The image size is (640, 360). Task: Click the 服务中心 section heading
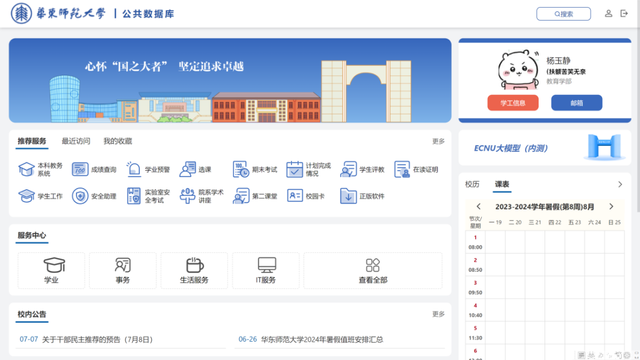tap(32, 235)
